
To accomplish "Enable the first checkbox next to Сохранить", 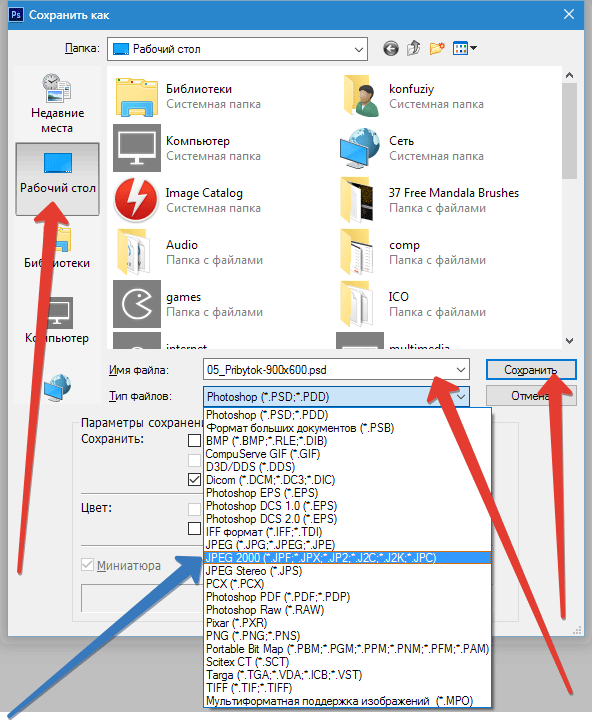I will [x=194, y=441].
